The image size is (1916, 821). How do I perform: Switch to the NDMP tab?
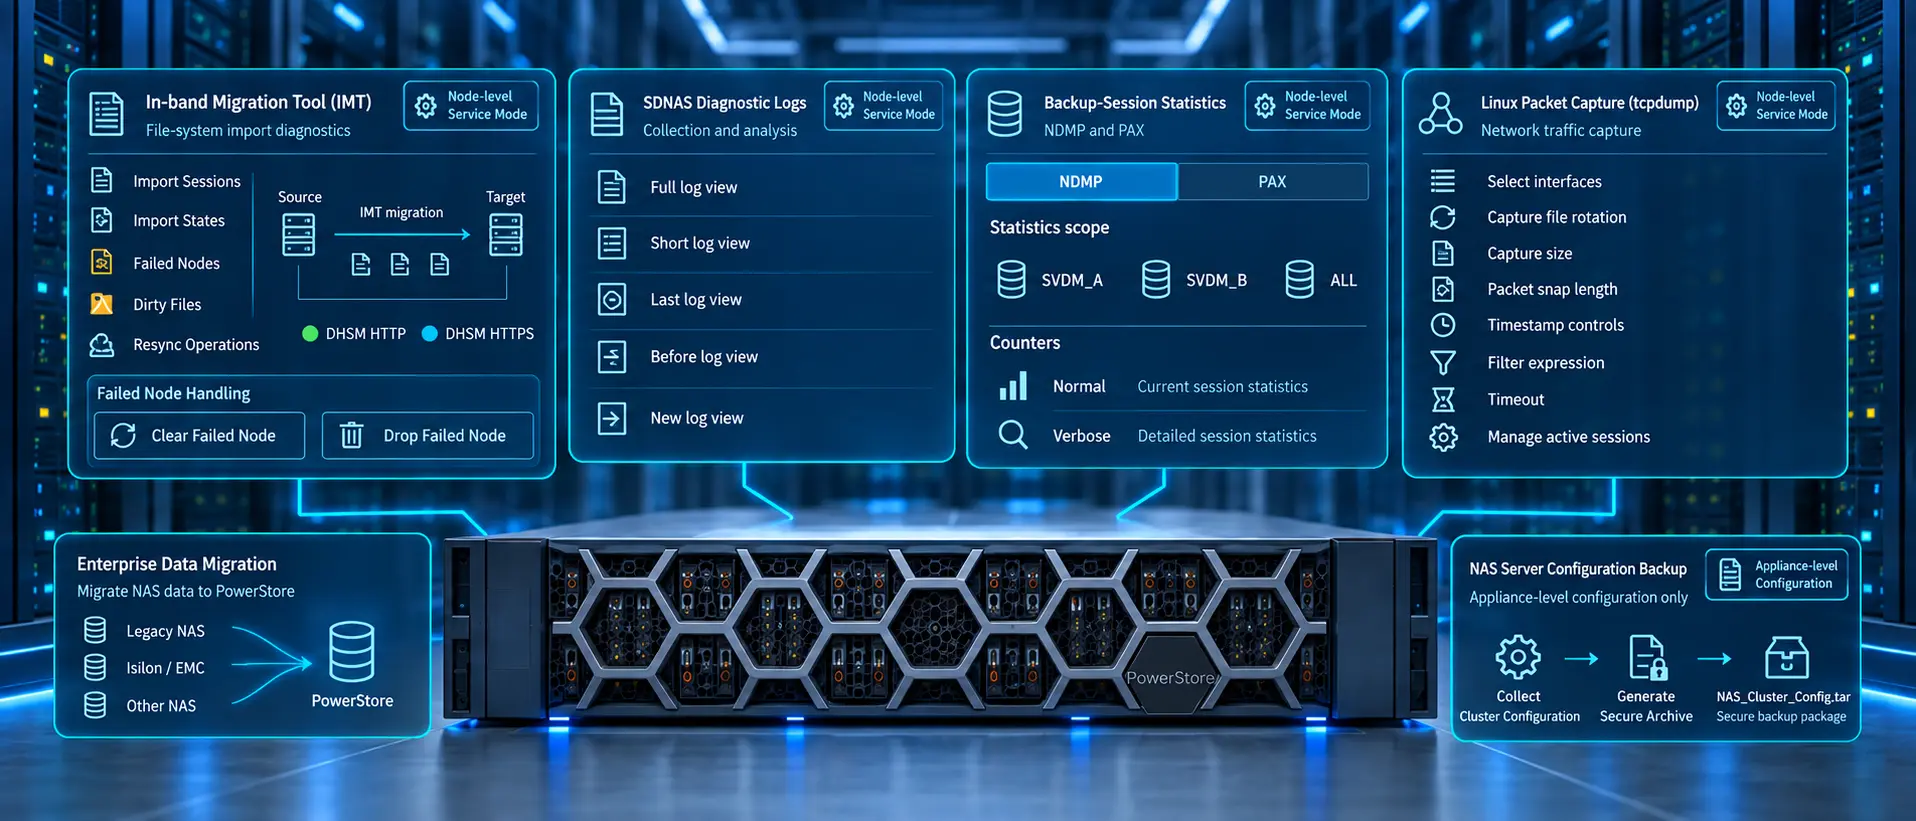pyautogui.click(x=1081, y=182)
